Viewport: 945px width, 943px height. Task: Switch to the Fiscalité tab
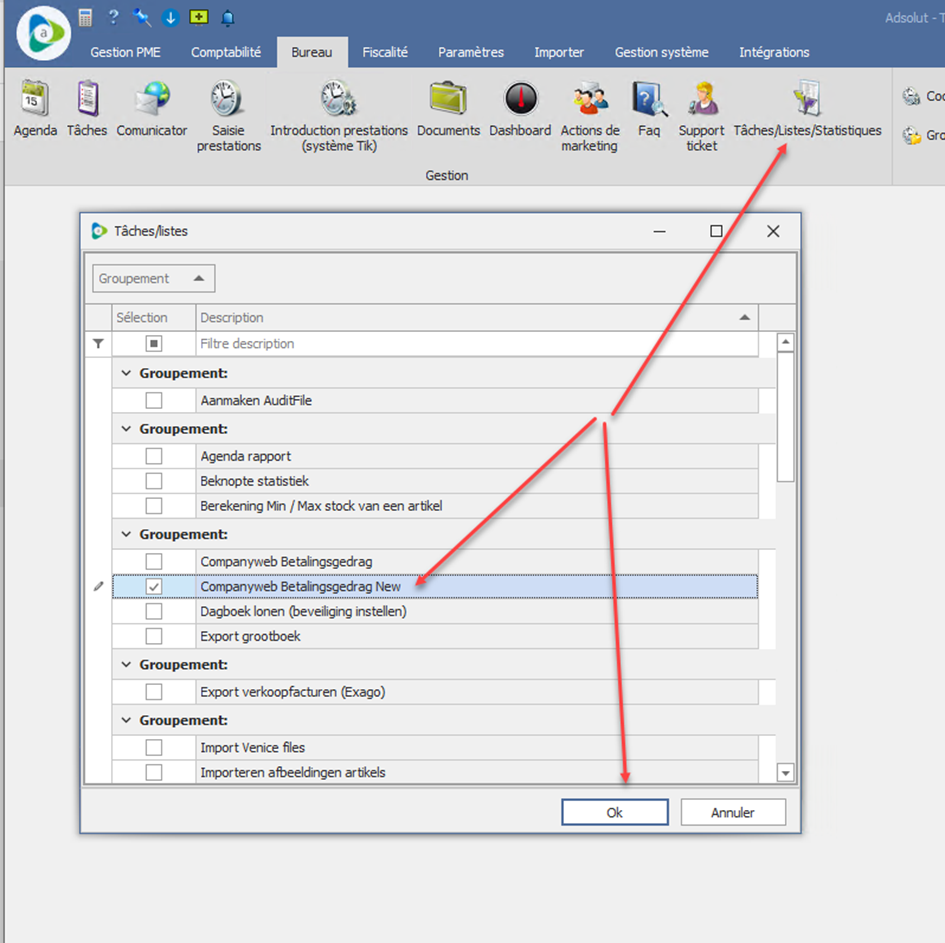coord(385,52)
